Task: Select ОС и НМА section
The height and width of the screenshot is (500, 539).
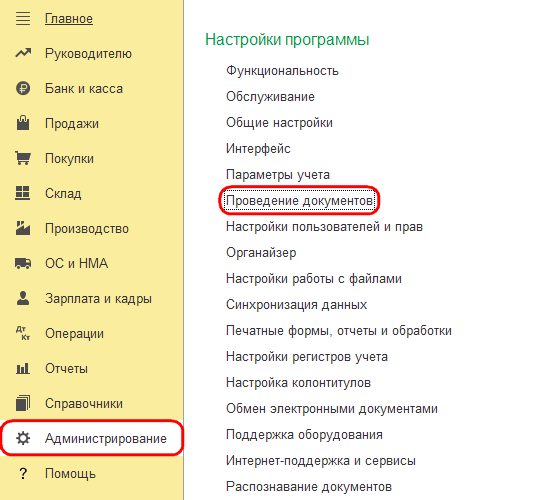Action: point(77,264)
